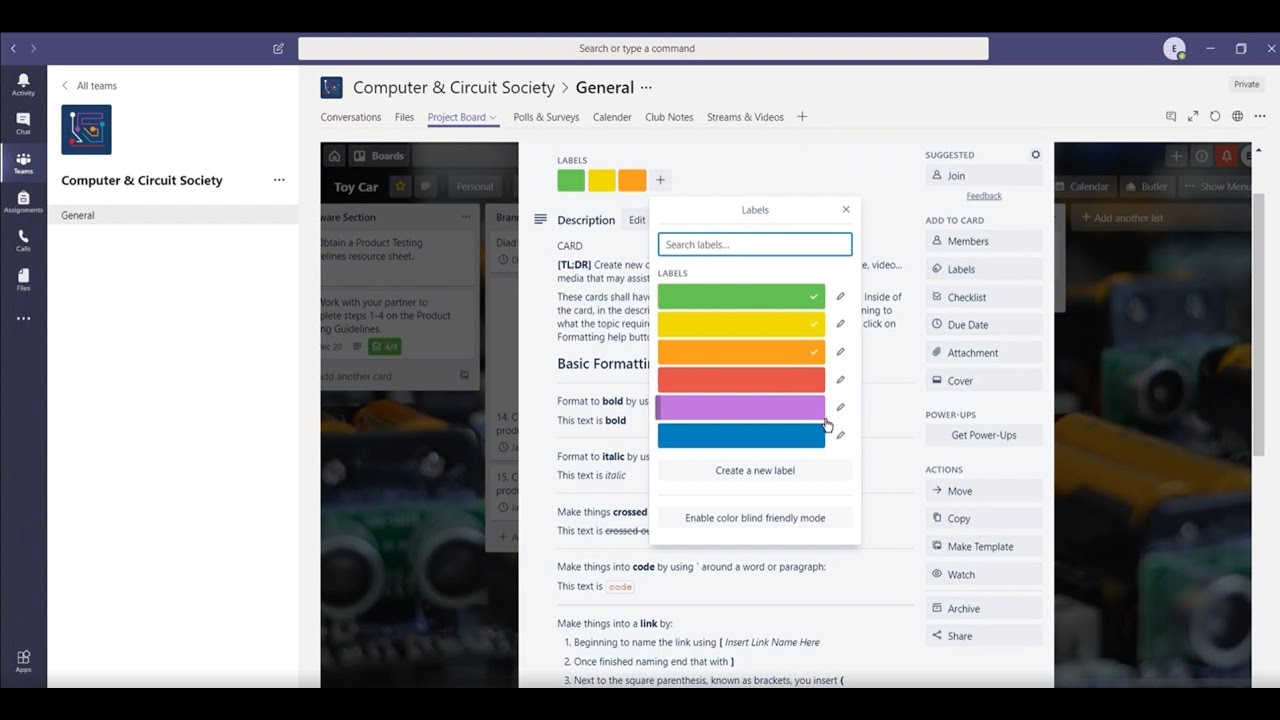1280x720 pixels.
Task: Uncheck the yellow label
Action: click(x=741, y=324)
